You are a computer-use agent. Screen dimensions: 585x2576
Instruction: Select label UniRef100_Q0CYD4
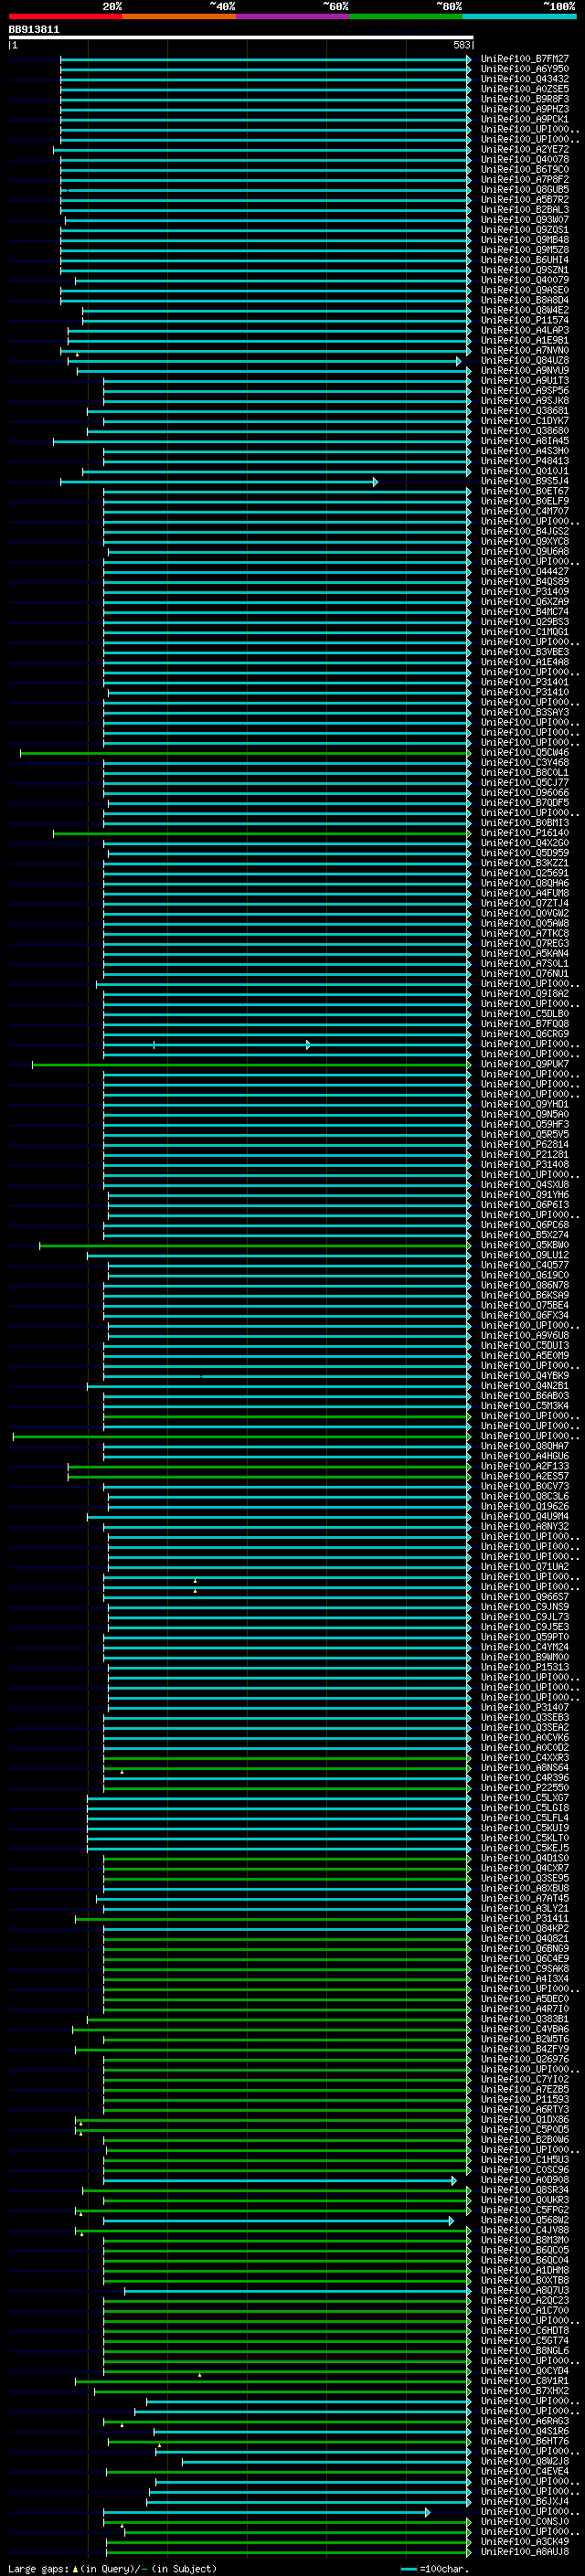tap(525, 2371)
